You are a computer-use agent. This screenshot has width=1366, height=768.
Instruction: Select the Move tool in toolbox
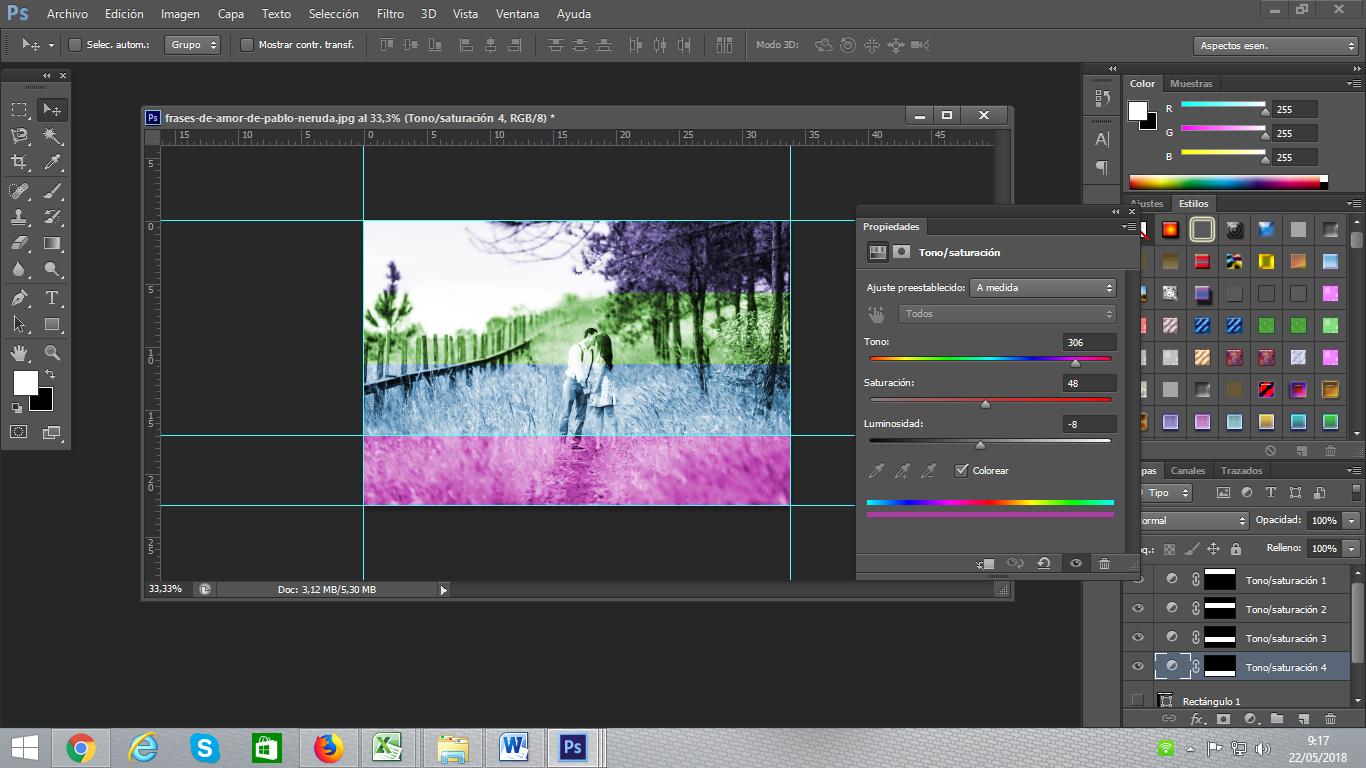click(52, 110)
